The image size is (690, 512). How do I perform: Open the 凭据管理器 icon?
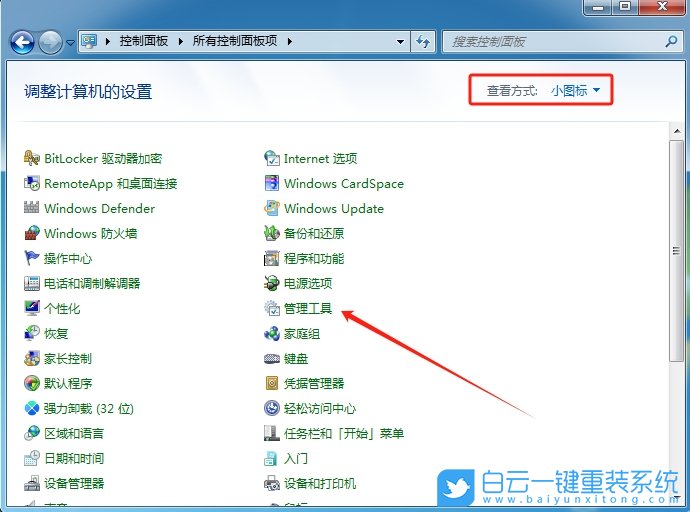pyautogui.click(x=272, y=383)
